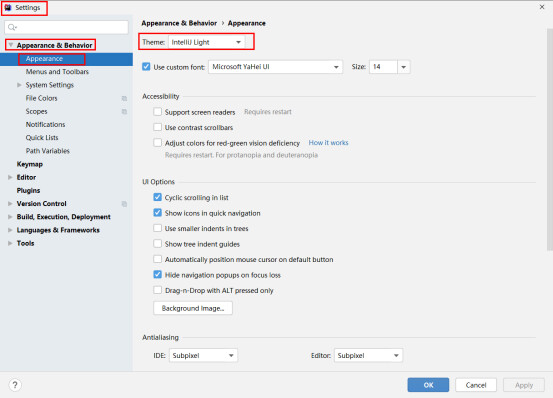The height and width of the screenshot is (398, 553).
Task: Open the How it works link
Action: coord(328,142)
